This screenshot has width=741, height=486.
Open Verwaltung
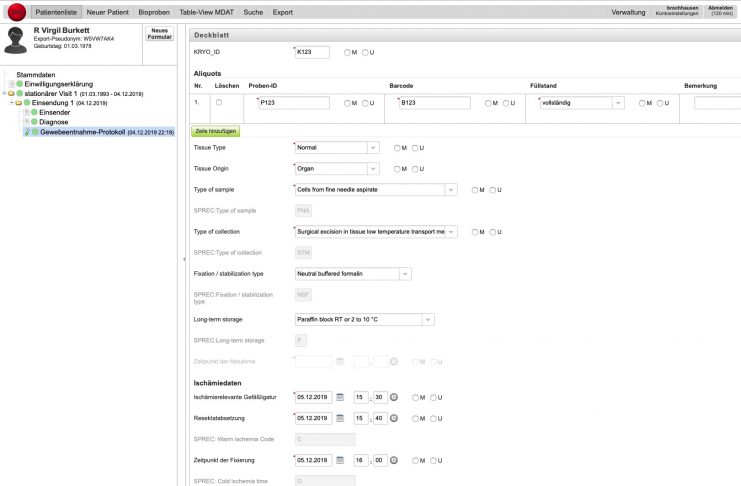coord(628,12)
